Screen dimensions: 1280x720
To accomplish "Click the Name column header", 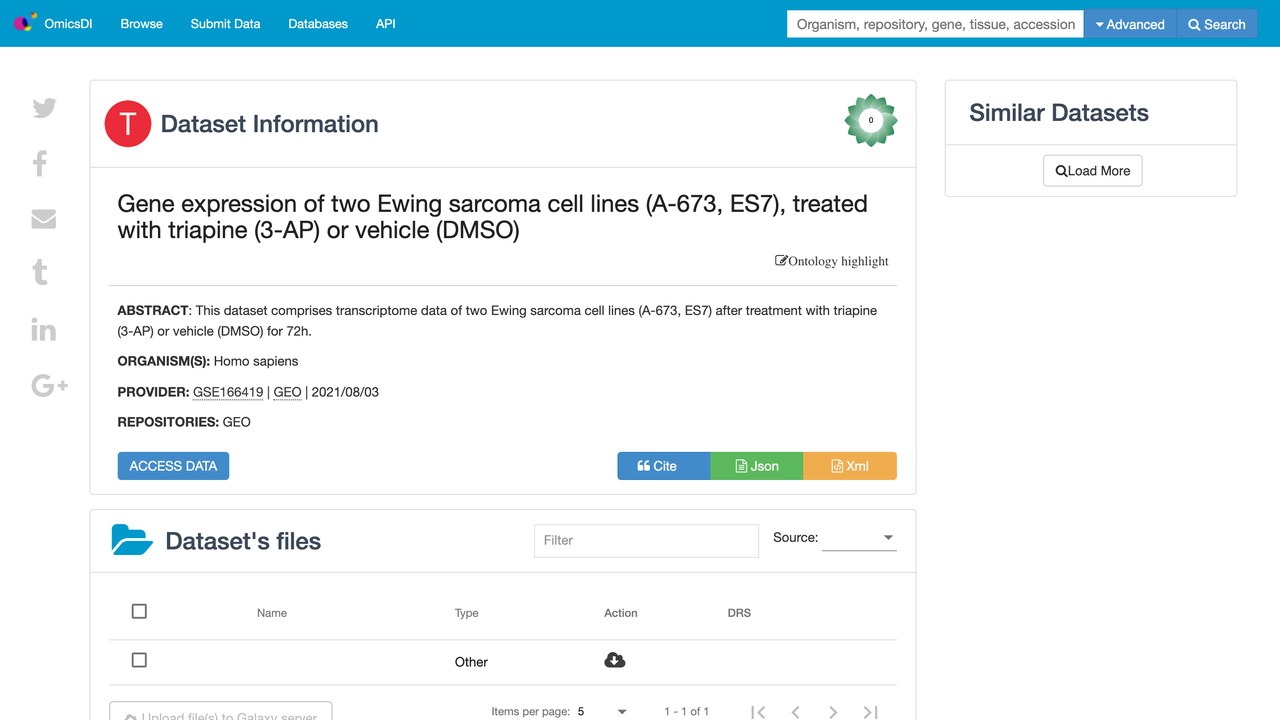I will [272, 613].
